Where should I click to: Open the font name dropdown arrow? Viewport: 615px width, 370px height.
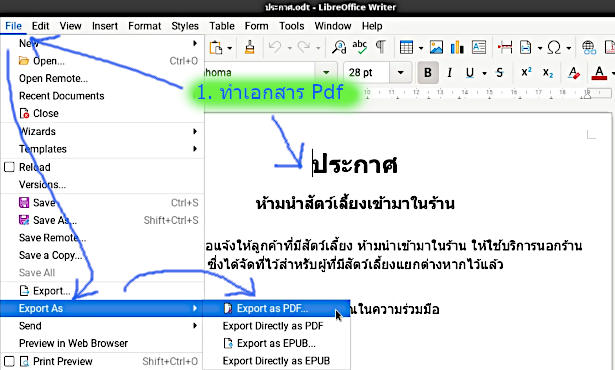[x=326, y=72]
